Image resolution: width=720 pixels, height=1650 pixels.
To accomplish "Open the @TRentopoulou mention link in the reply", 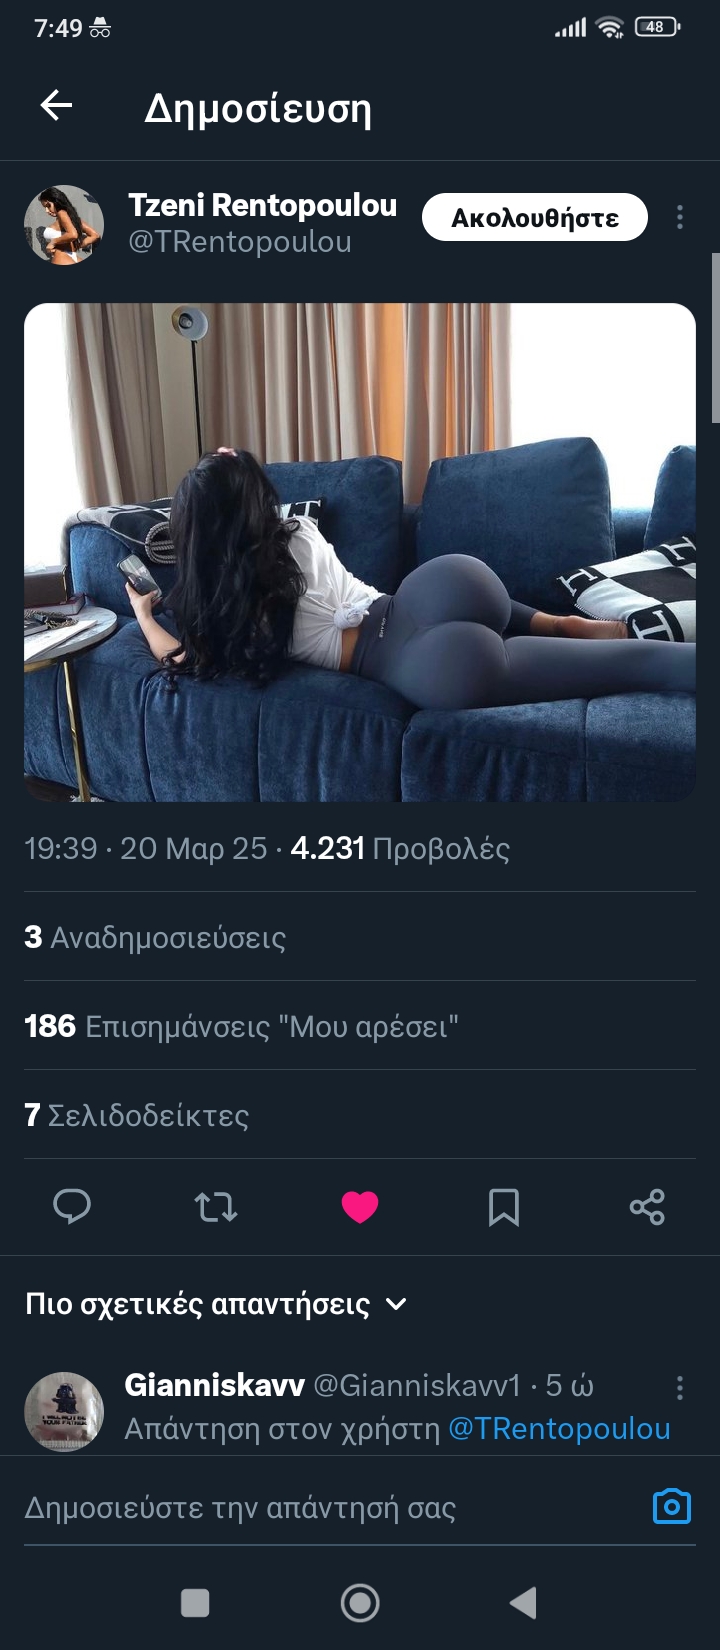I will coord(559,1429).
